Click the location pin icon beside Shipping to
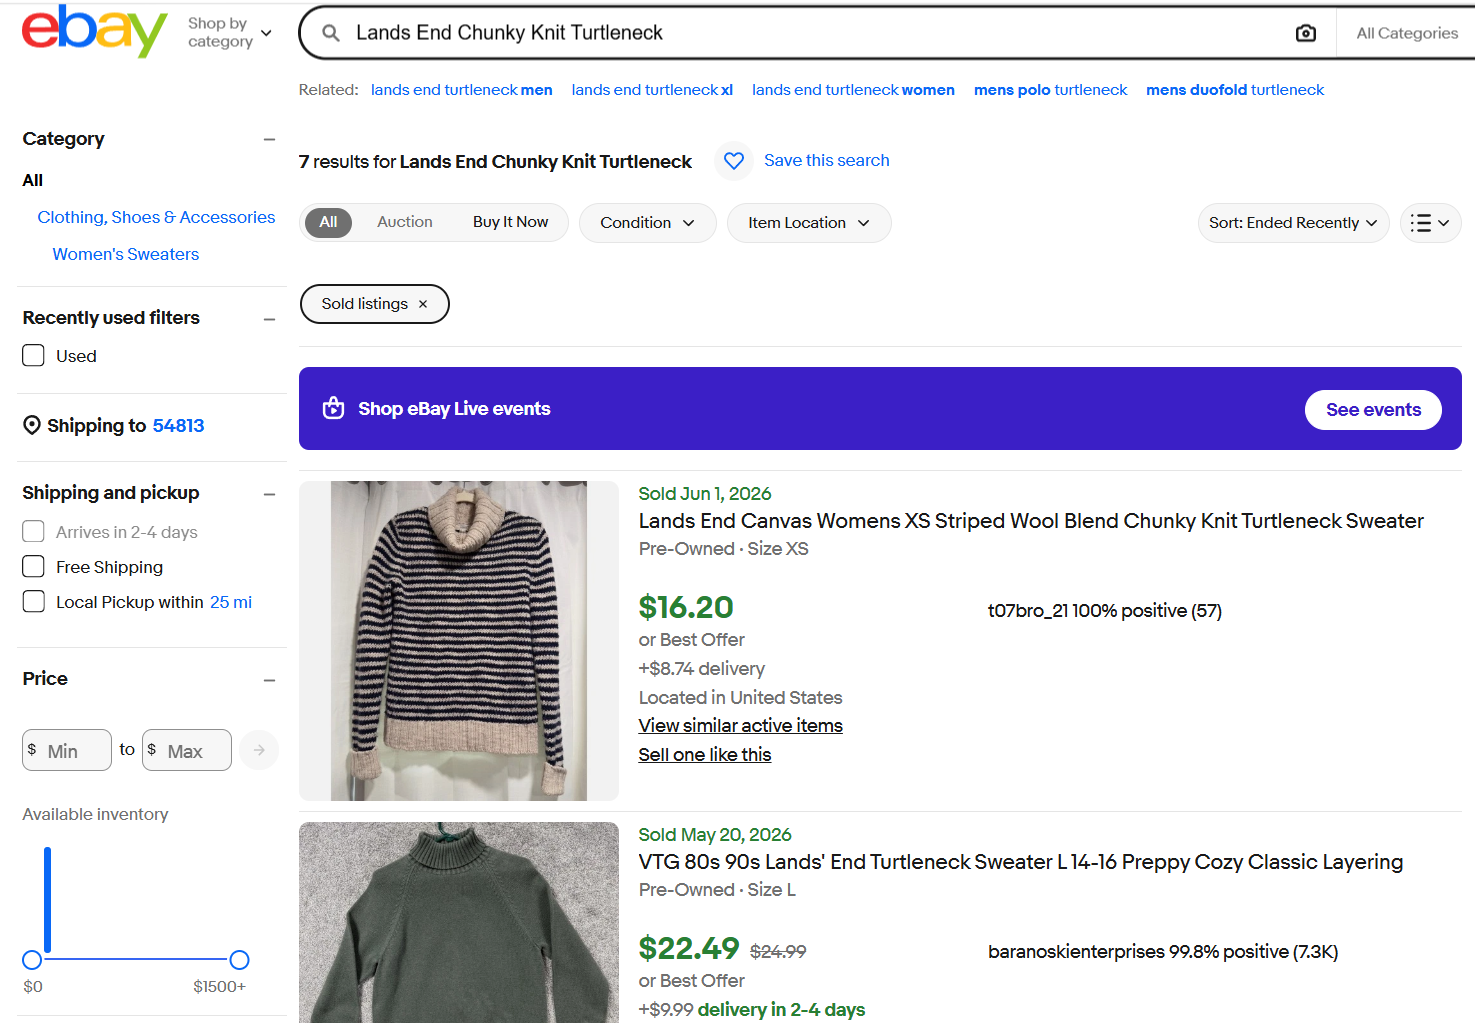This screenshot has height=1023, width=1475. click(32, 426)
